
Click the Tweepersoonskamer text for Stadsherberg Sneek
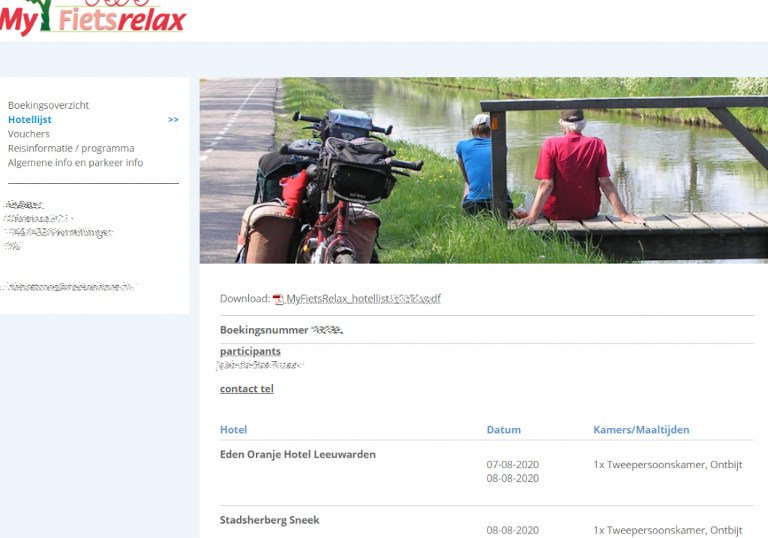click(668, 530)
